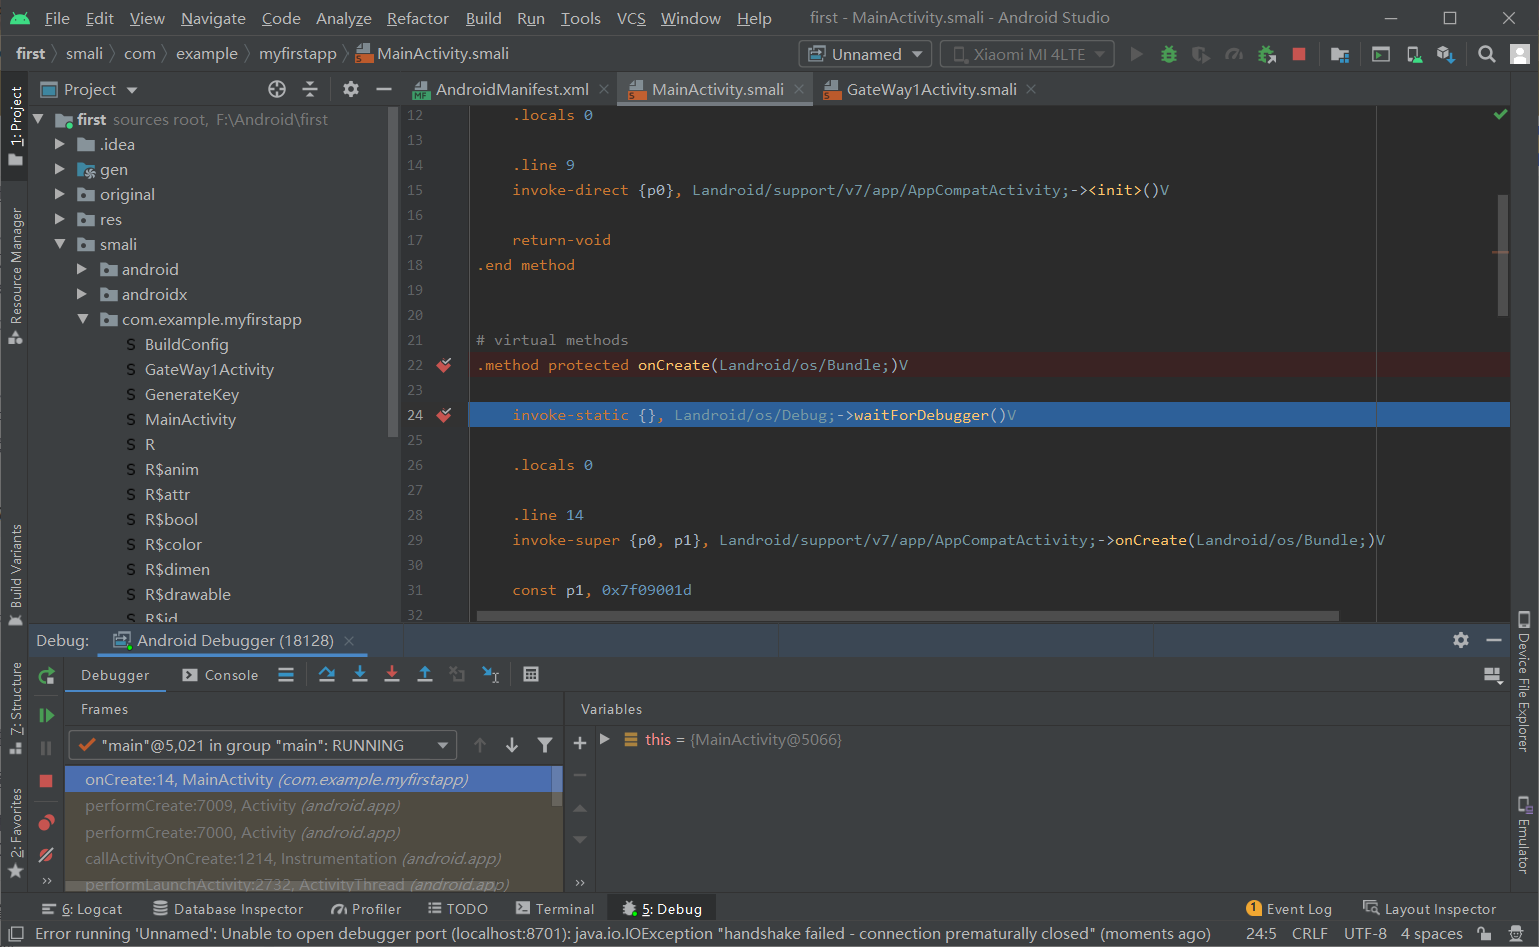Open Database Inspector tool window
The image size is (1539, 947).
[x=228, y=909]
